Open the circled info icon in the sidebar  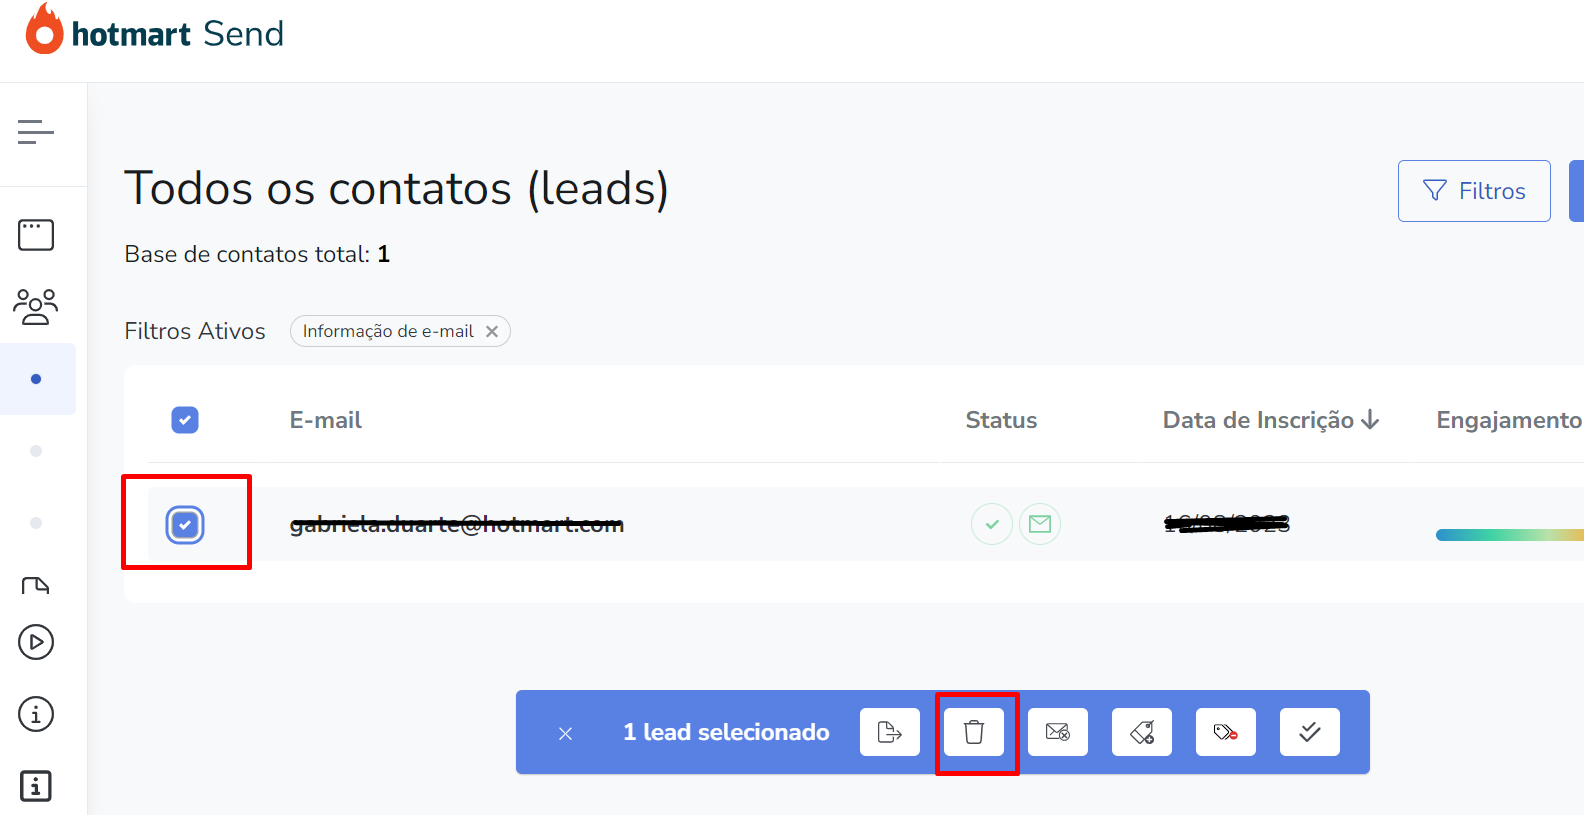[36, 714]
